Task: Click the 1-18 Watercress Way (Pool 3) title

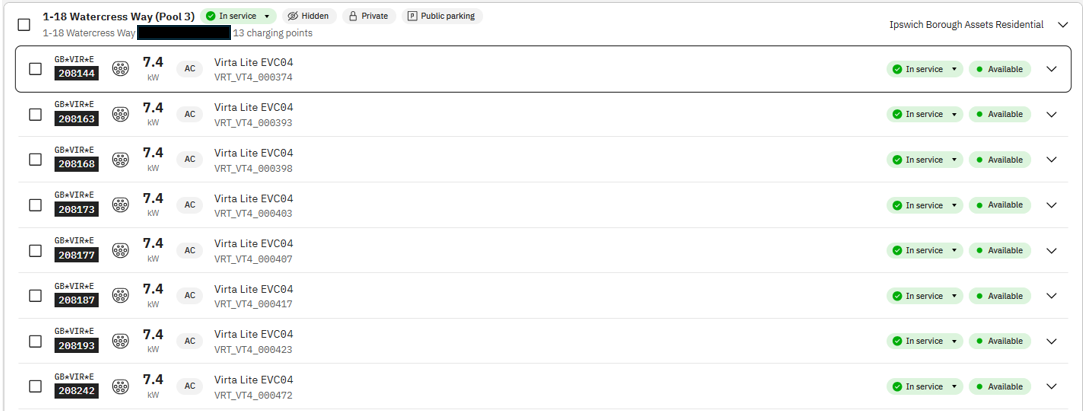Action: [118, 17]
